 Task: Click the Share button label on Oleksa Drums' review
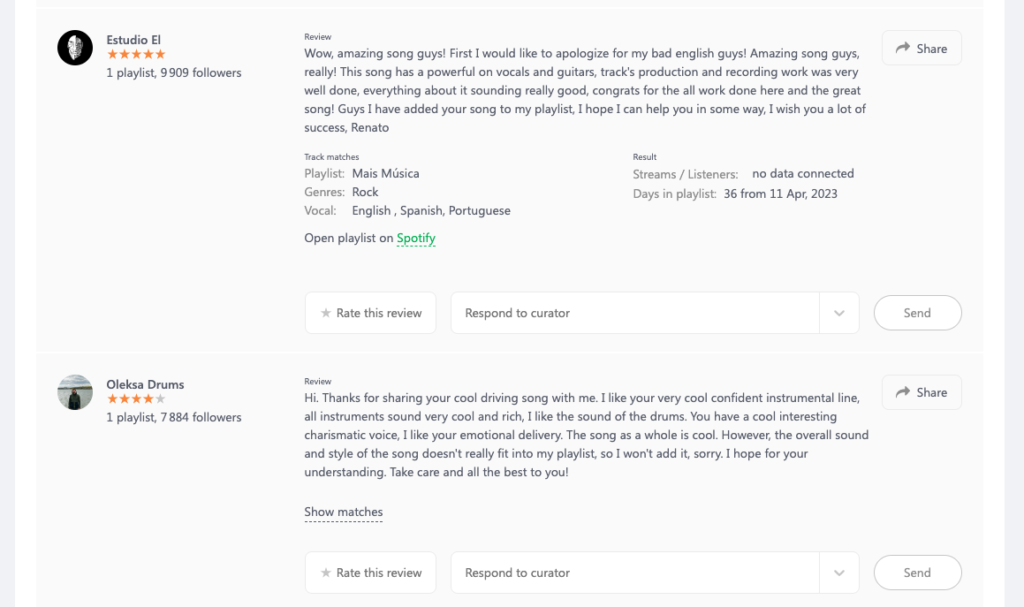(x=932, y=392)
